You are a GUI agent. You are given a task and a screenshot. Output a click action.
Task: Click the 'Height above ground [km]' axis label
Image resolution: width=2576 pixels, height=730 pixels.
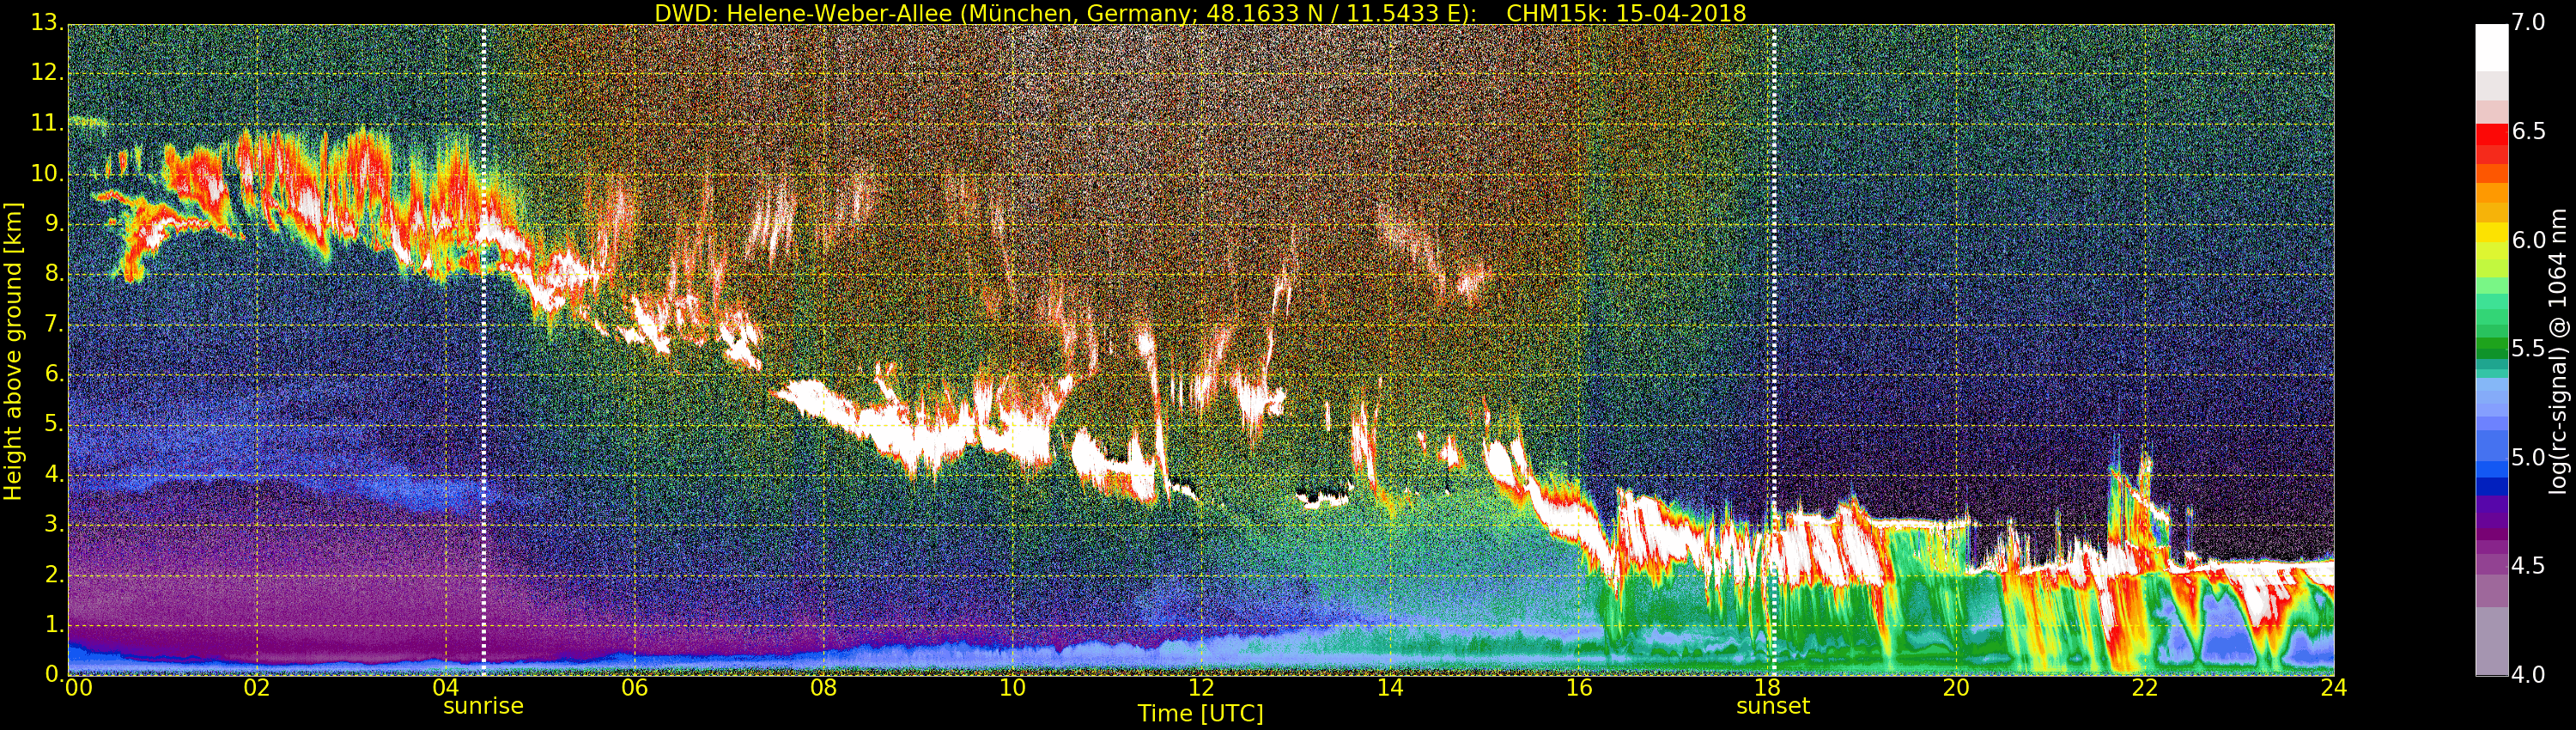pyautogui.click(x=13, y=351)
